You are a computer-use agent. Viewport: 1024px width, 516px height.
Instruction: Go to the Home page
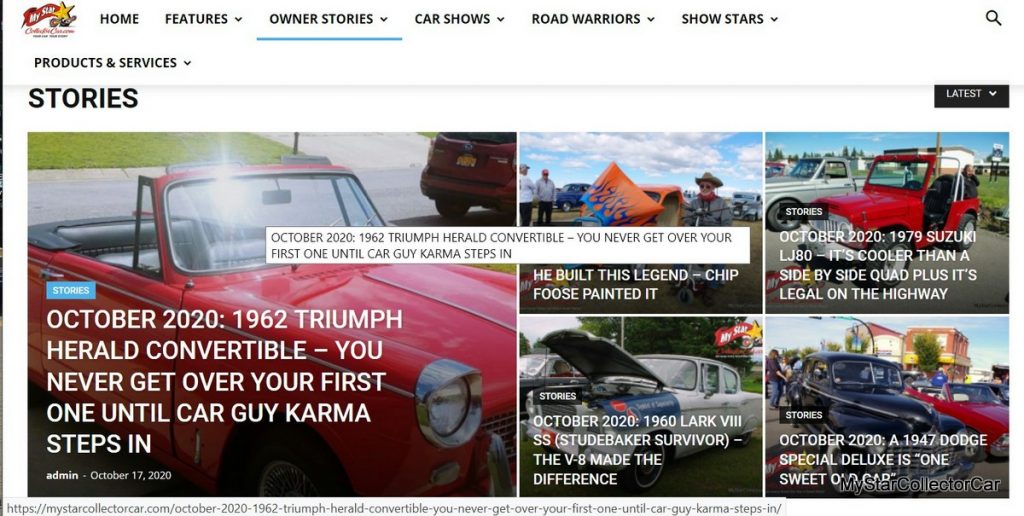(119, 19)
